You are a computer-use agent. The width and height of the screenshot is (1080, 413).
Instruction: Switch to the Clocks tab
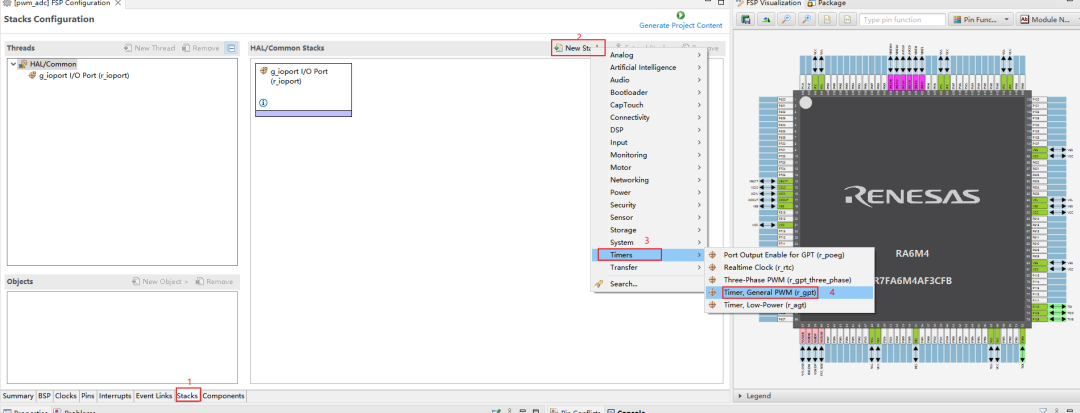pos(66,396)
